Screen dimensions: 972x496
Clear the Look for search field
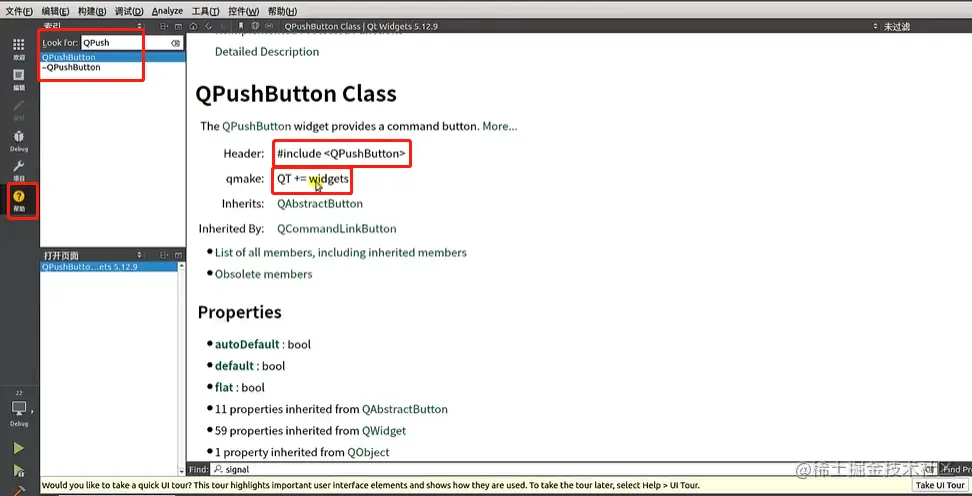click(x=175, y=43)
